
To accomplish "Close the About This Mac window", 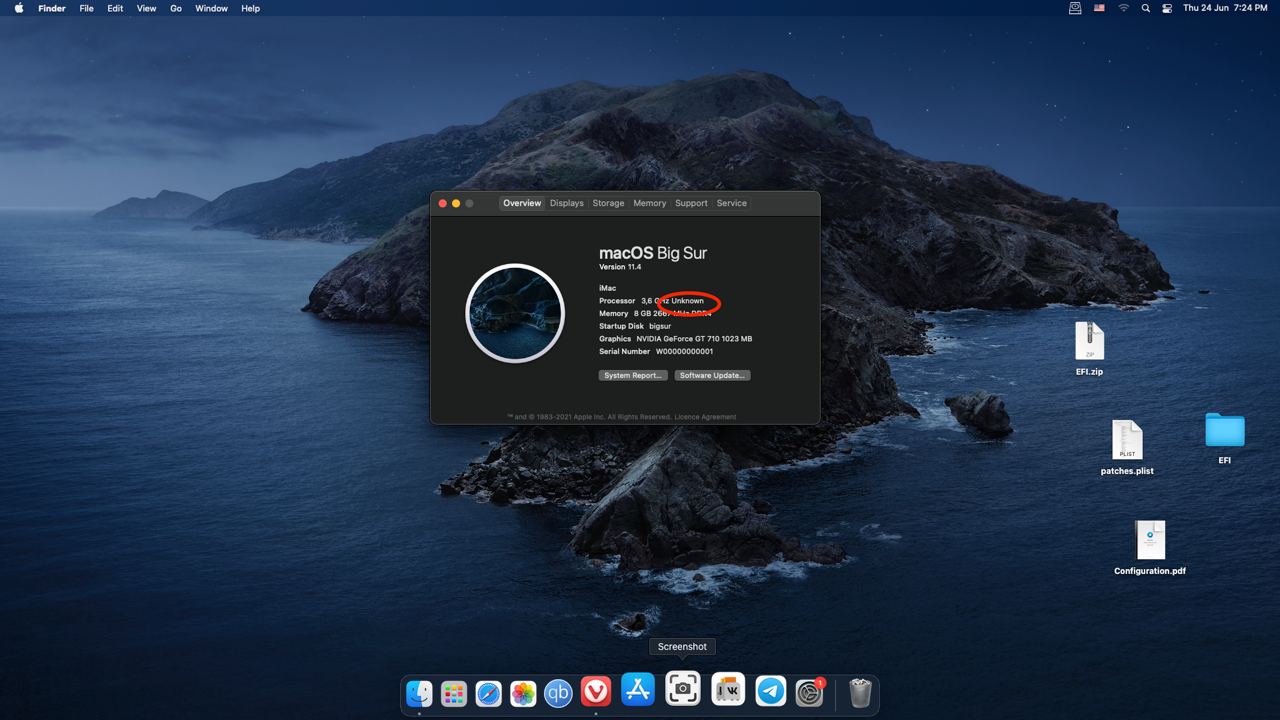I will pos(443,203).
